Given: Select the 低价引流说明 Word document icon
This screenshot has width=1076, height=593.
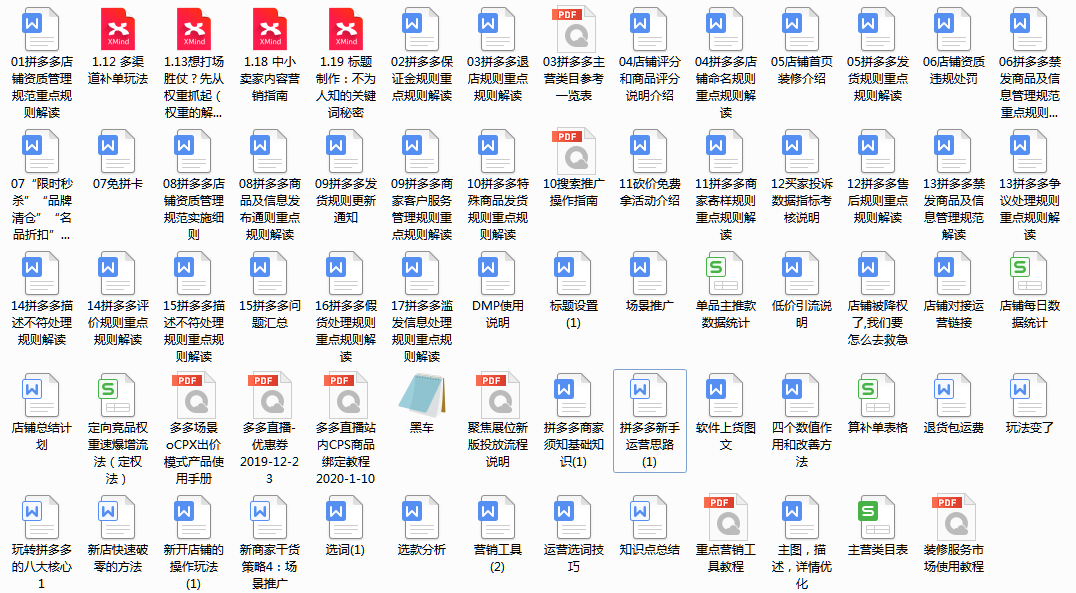Looking at the screenshot, I should point(802,273).
